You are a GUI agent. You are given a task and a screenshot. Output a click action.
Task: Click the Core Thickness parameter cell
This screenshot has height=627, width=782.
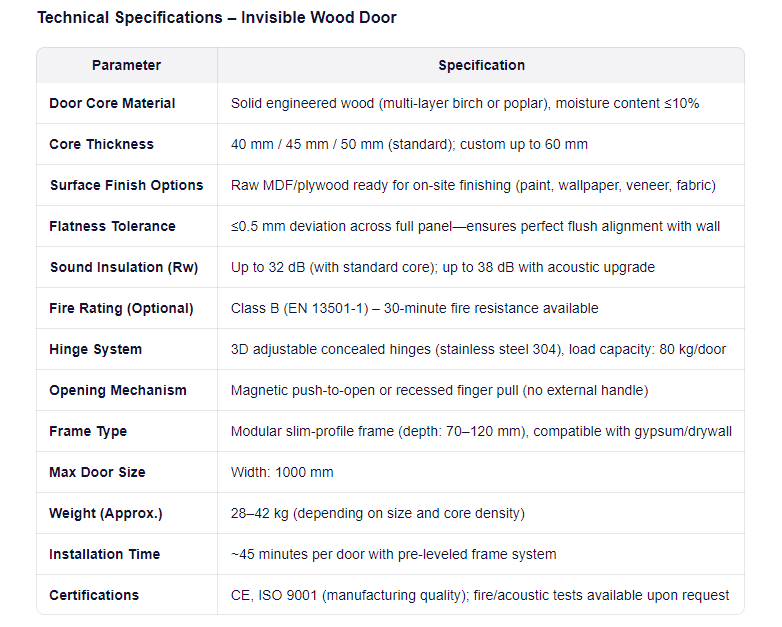coord(101,144)
